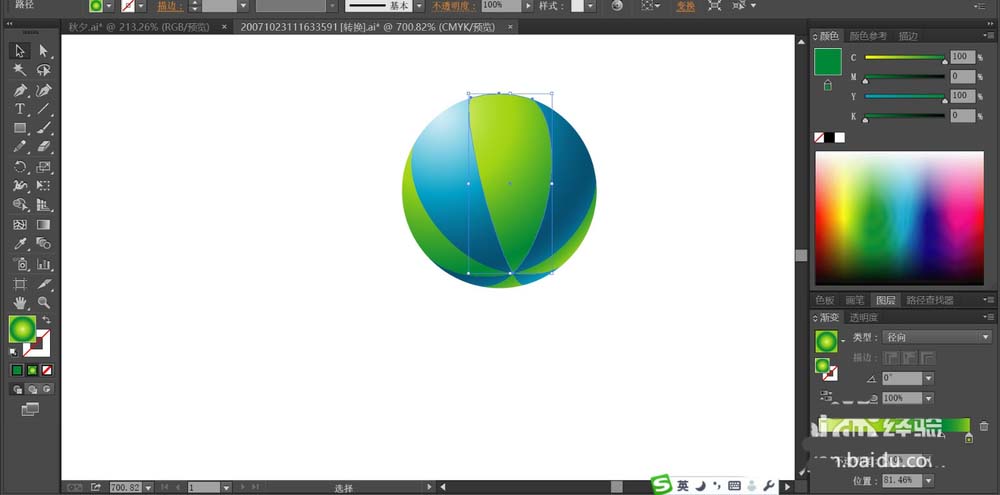Switch to 路径查找器 pathfinder tab
This screenshot has height=495, width=1000.
[x=930, y=300]
